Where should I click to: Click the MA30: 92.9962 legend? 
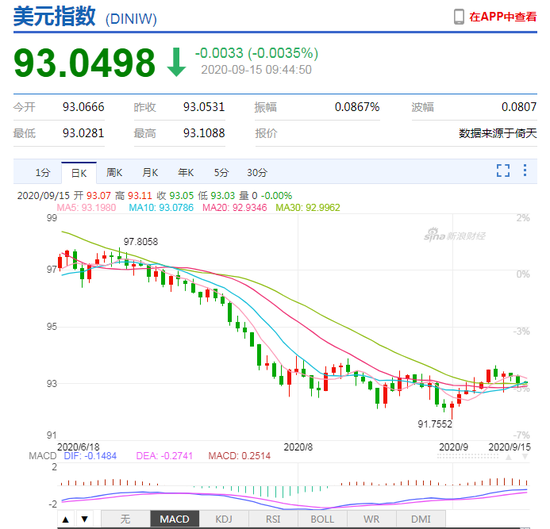308,207
